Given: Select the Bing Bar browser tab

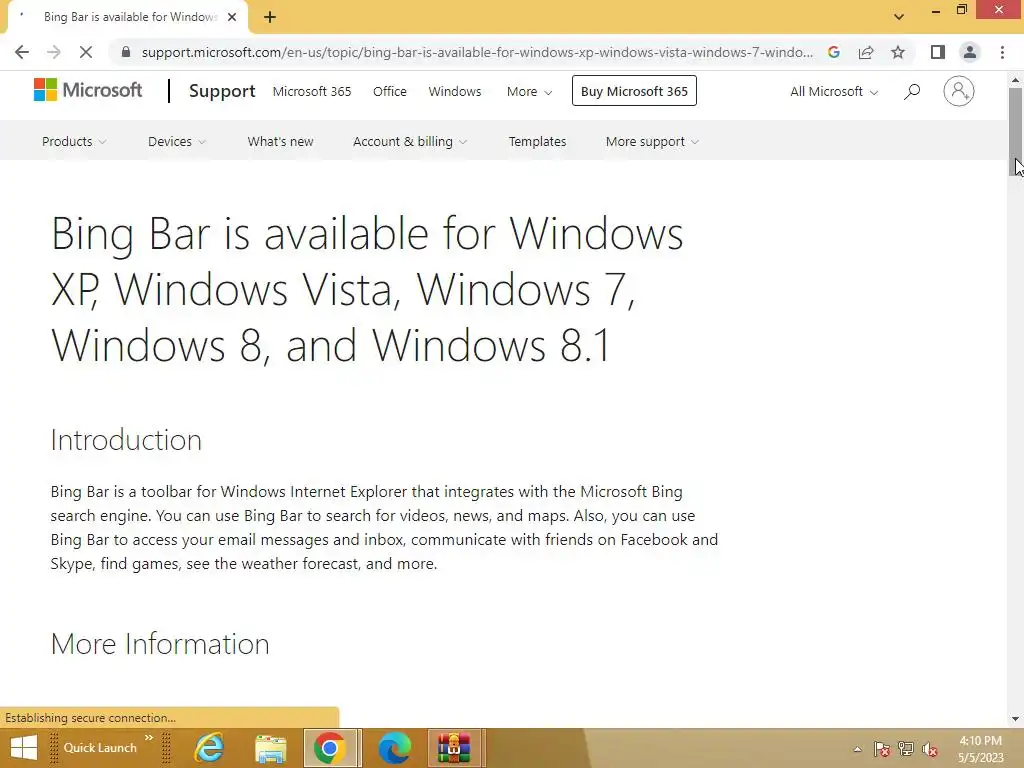Looking at the screenshot, I should pos(130,17).
